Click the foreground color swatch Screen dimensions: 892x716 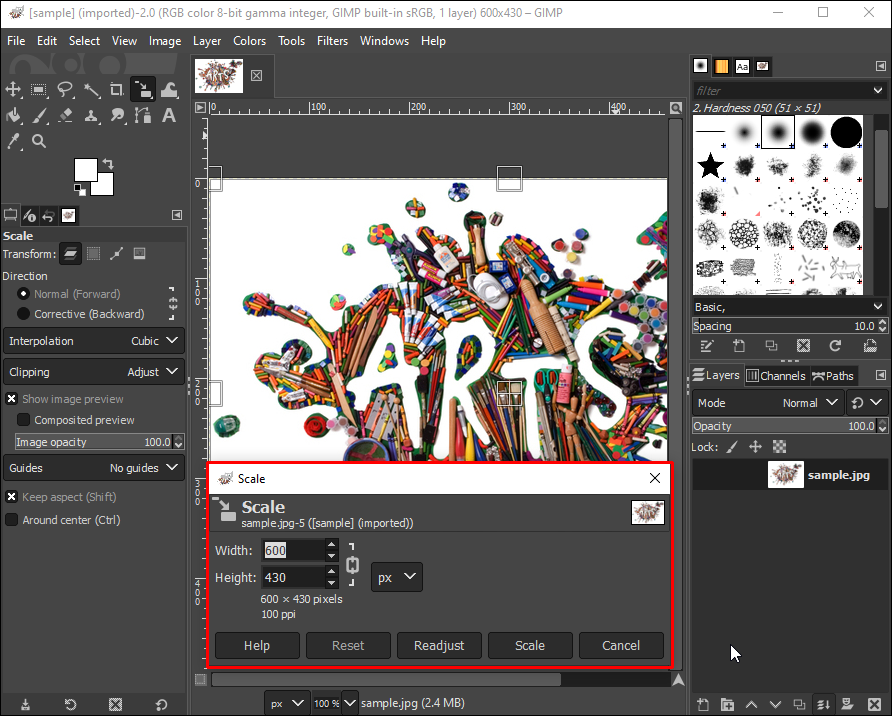[x=85, y=170]
